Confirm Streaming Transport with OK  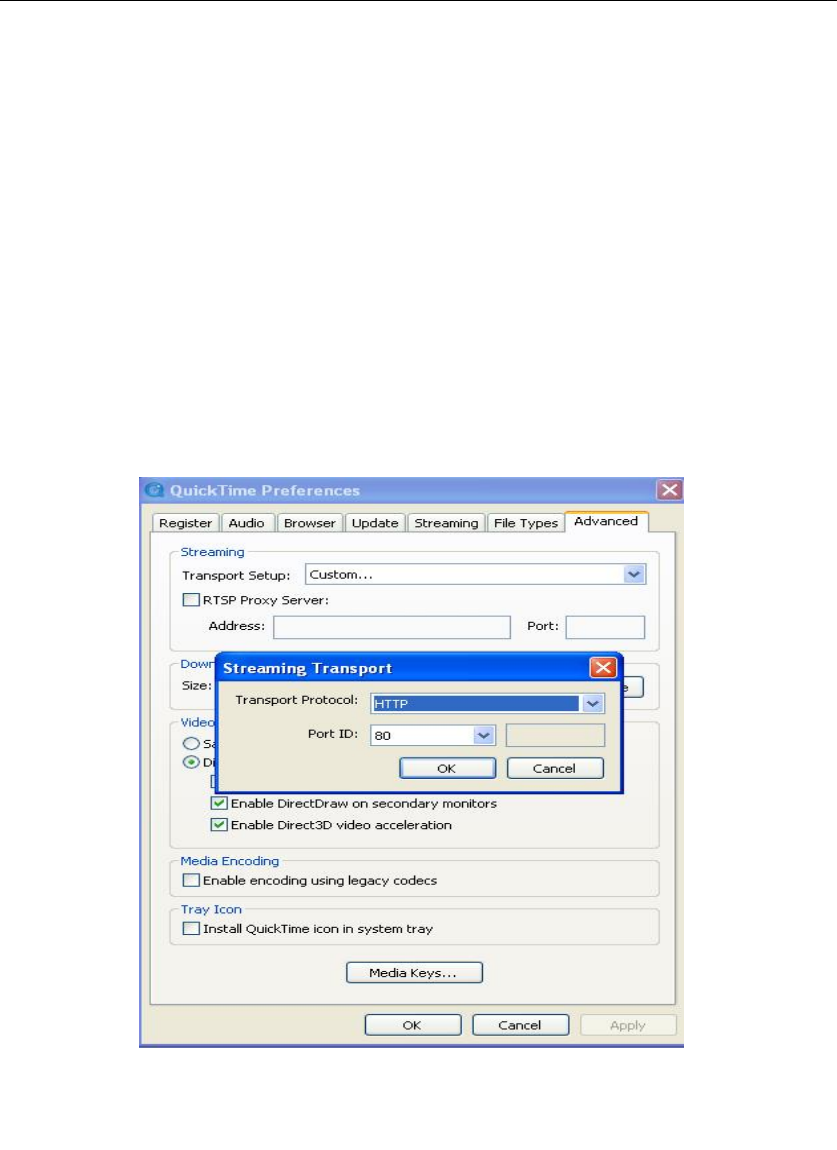click(x=447, y=768)
